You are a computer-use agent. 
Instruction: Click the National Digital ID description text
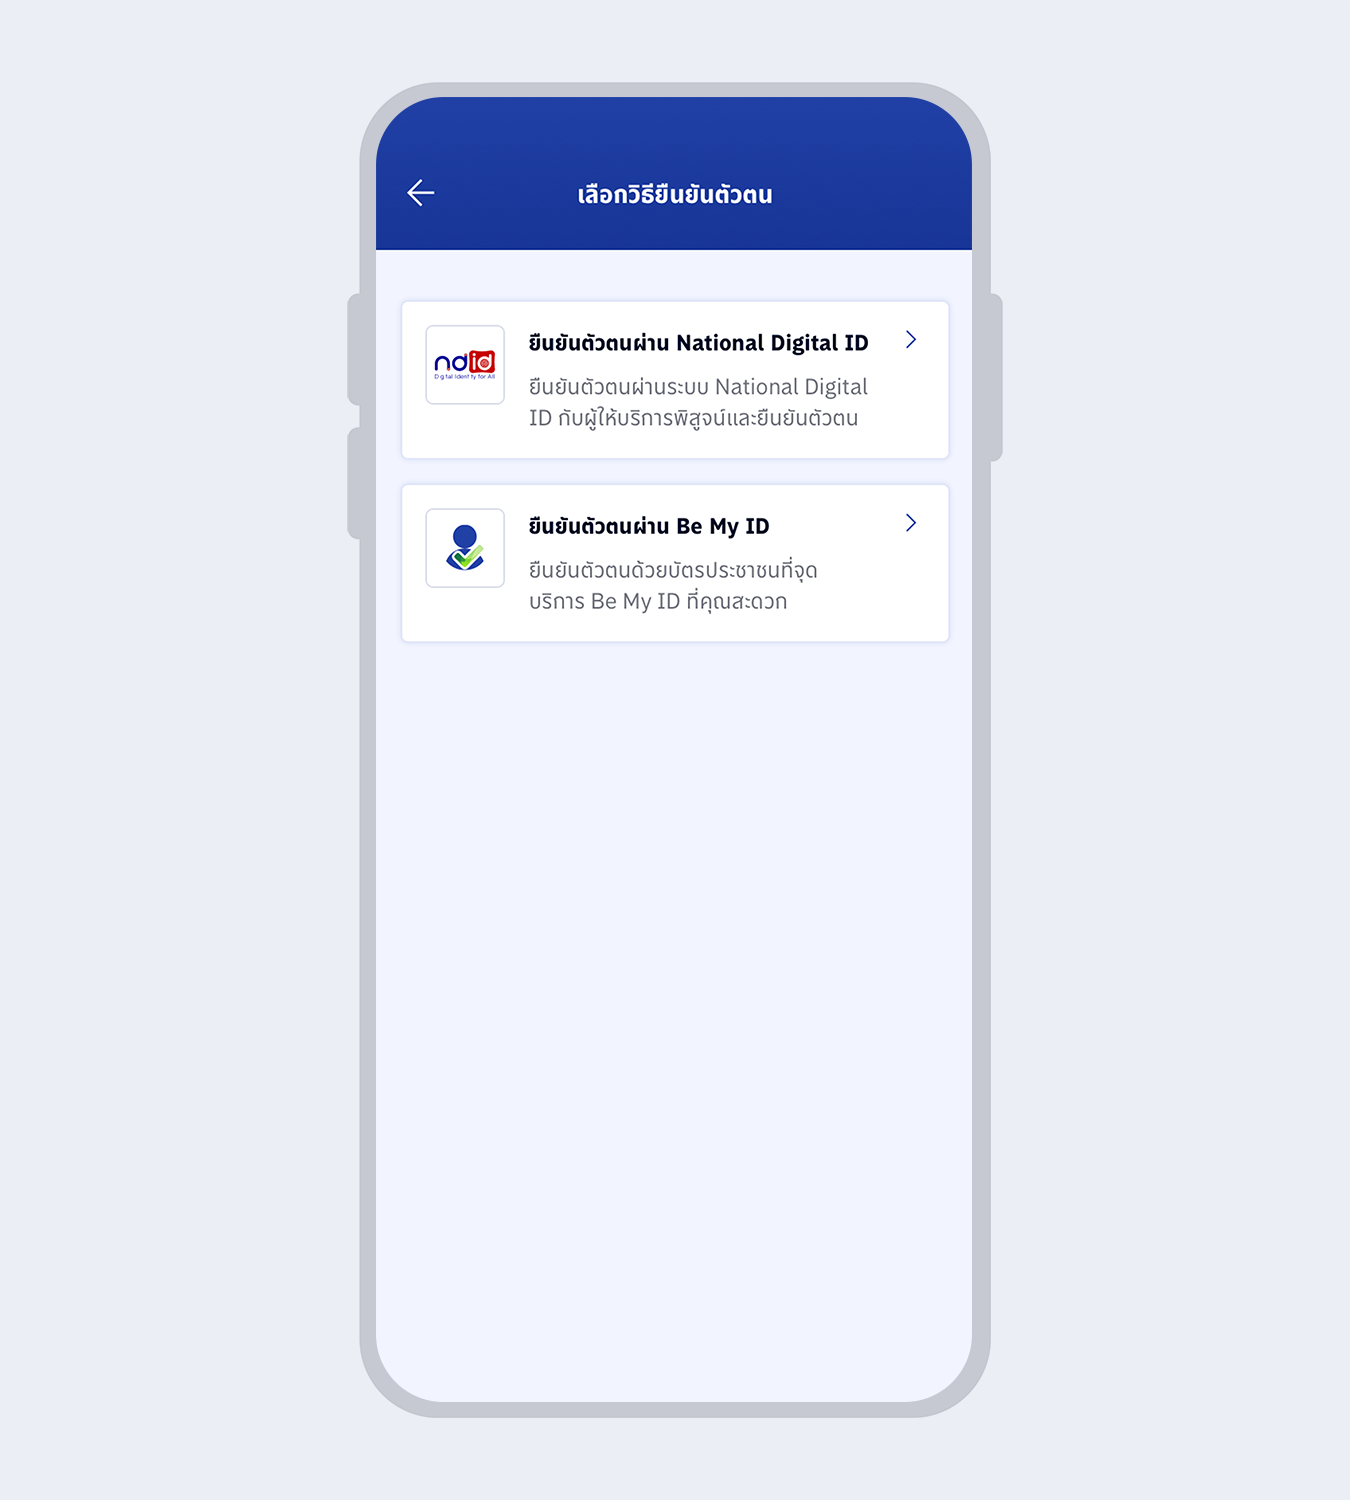pyautogui.click(x=698, y=402)
